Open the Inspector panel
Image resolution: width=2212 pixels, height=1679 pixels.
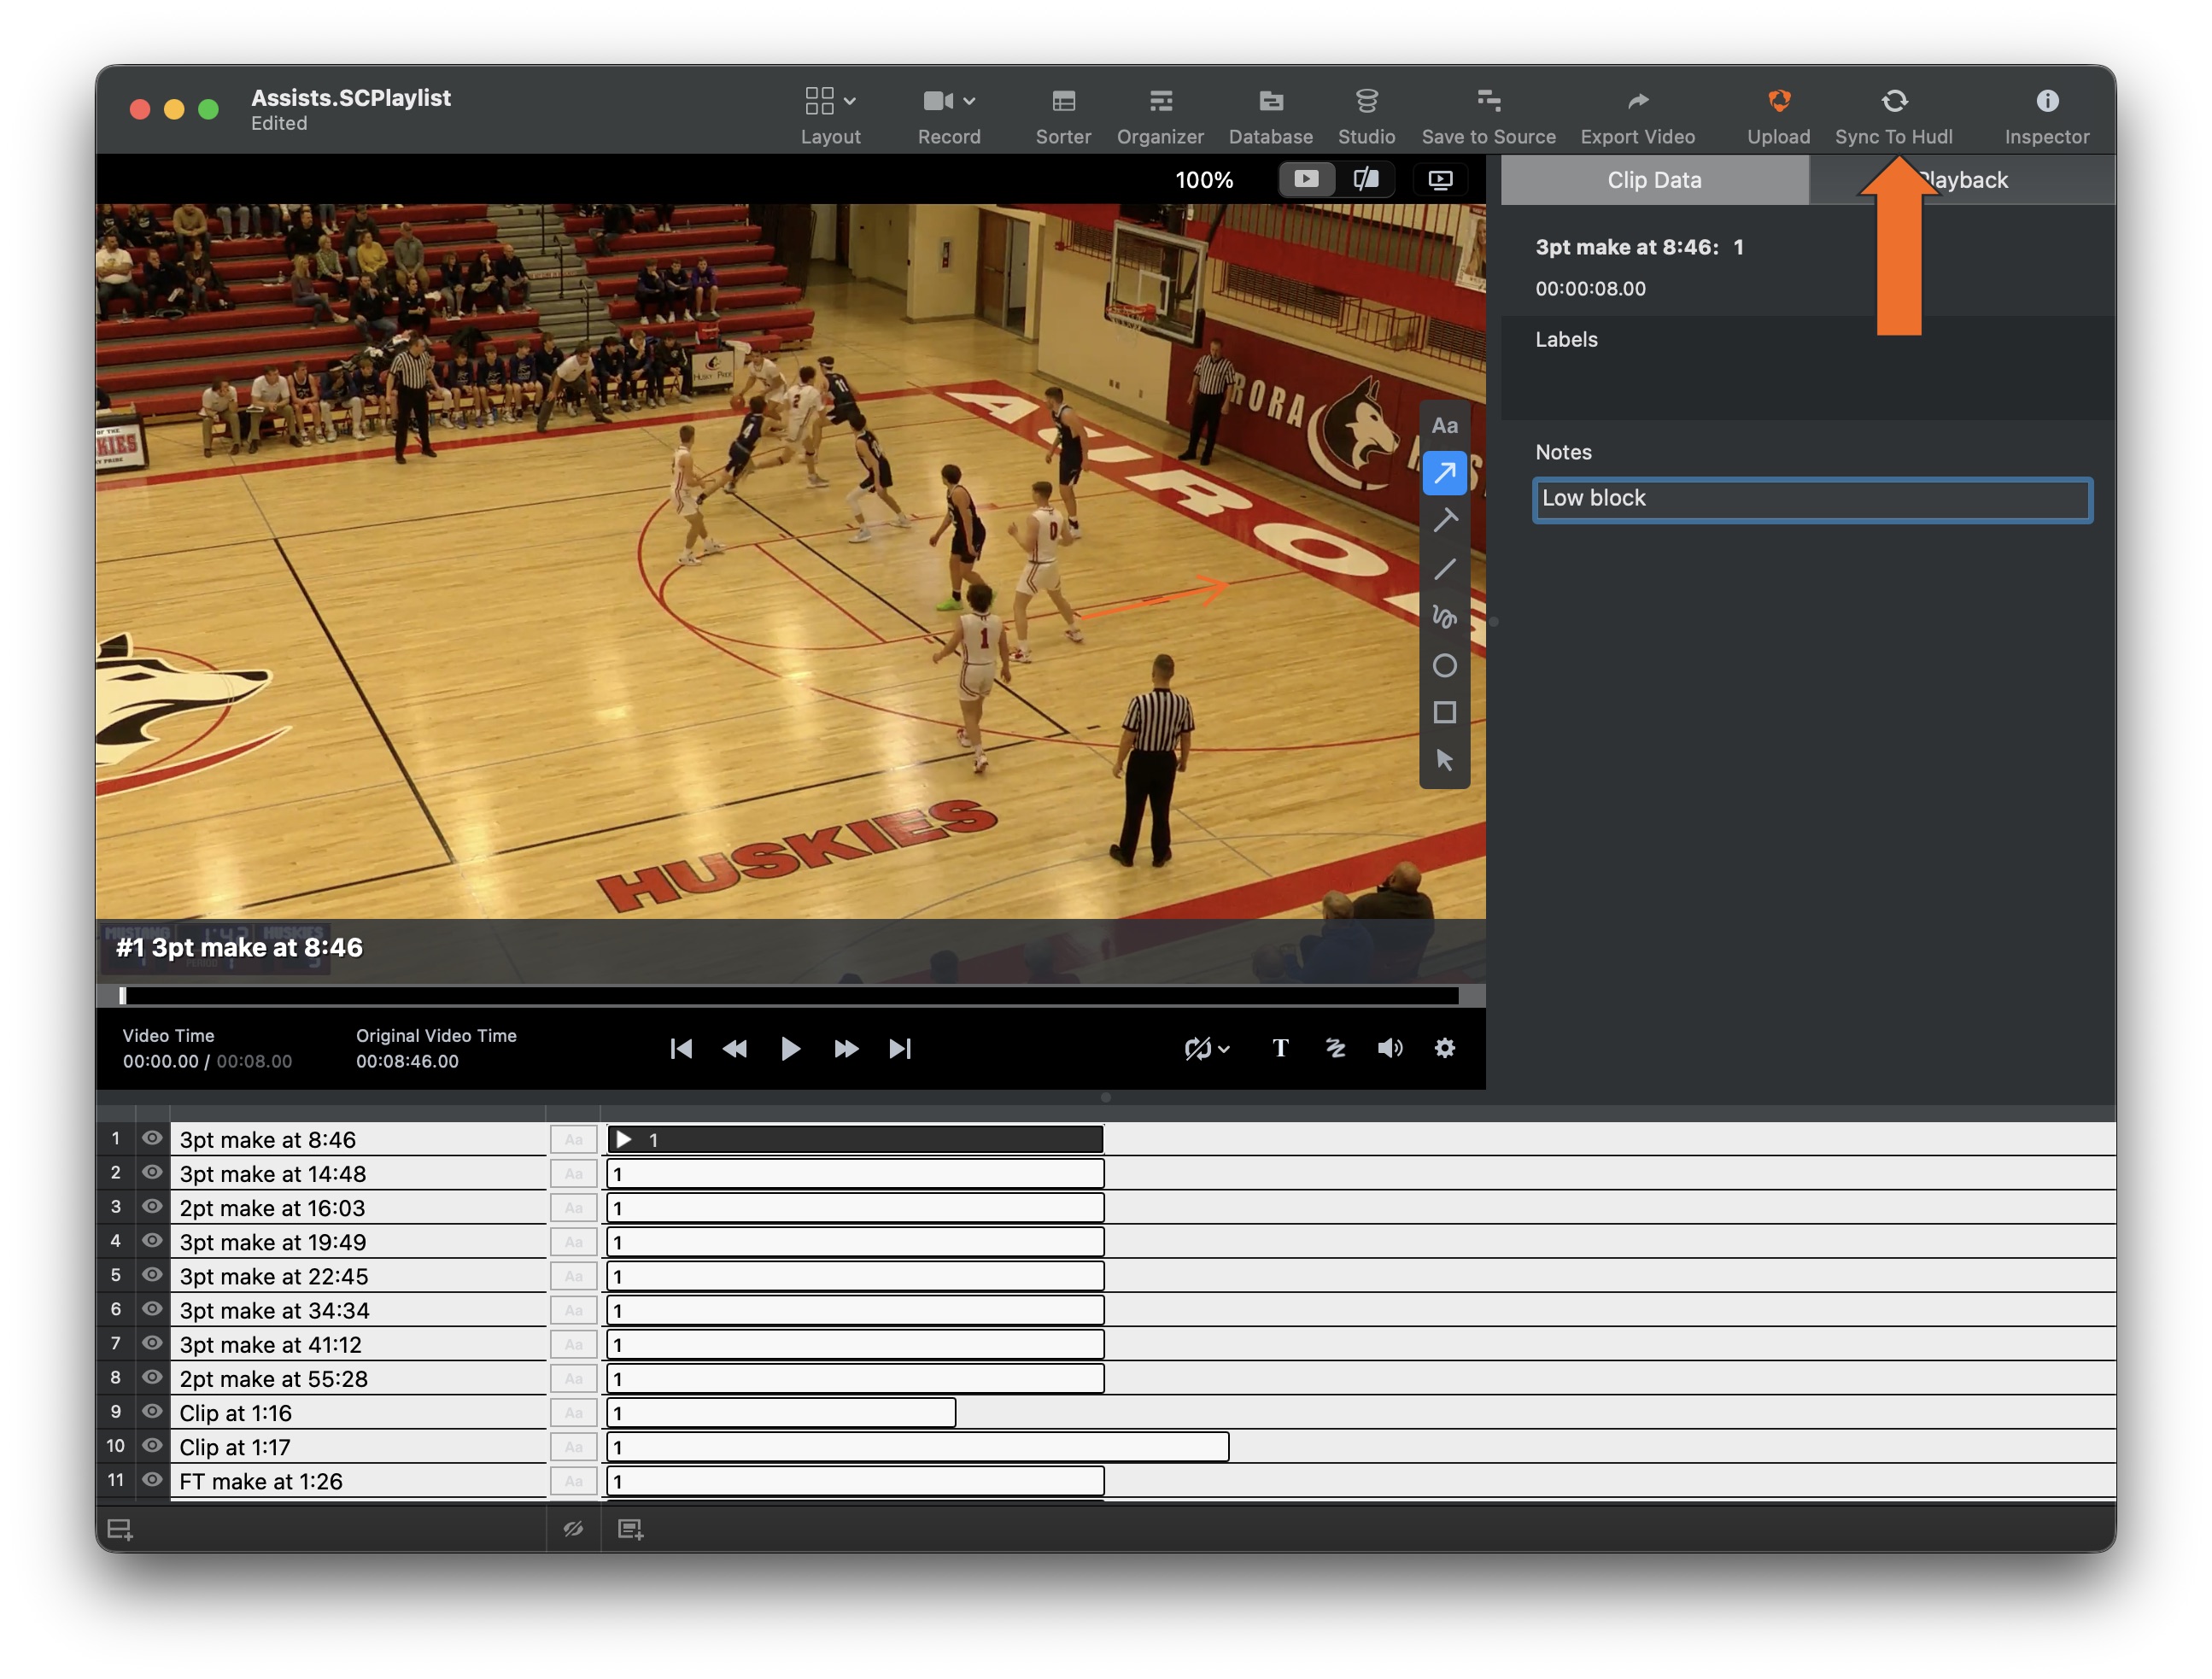point(2046,116)
